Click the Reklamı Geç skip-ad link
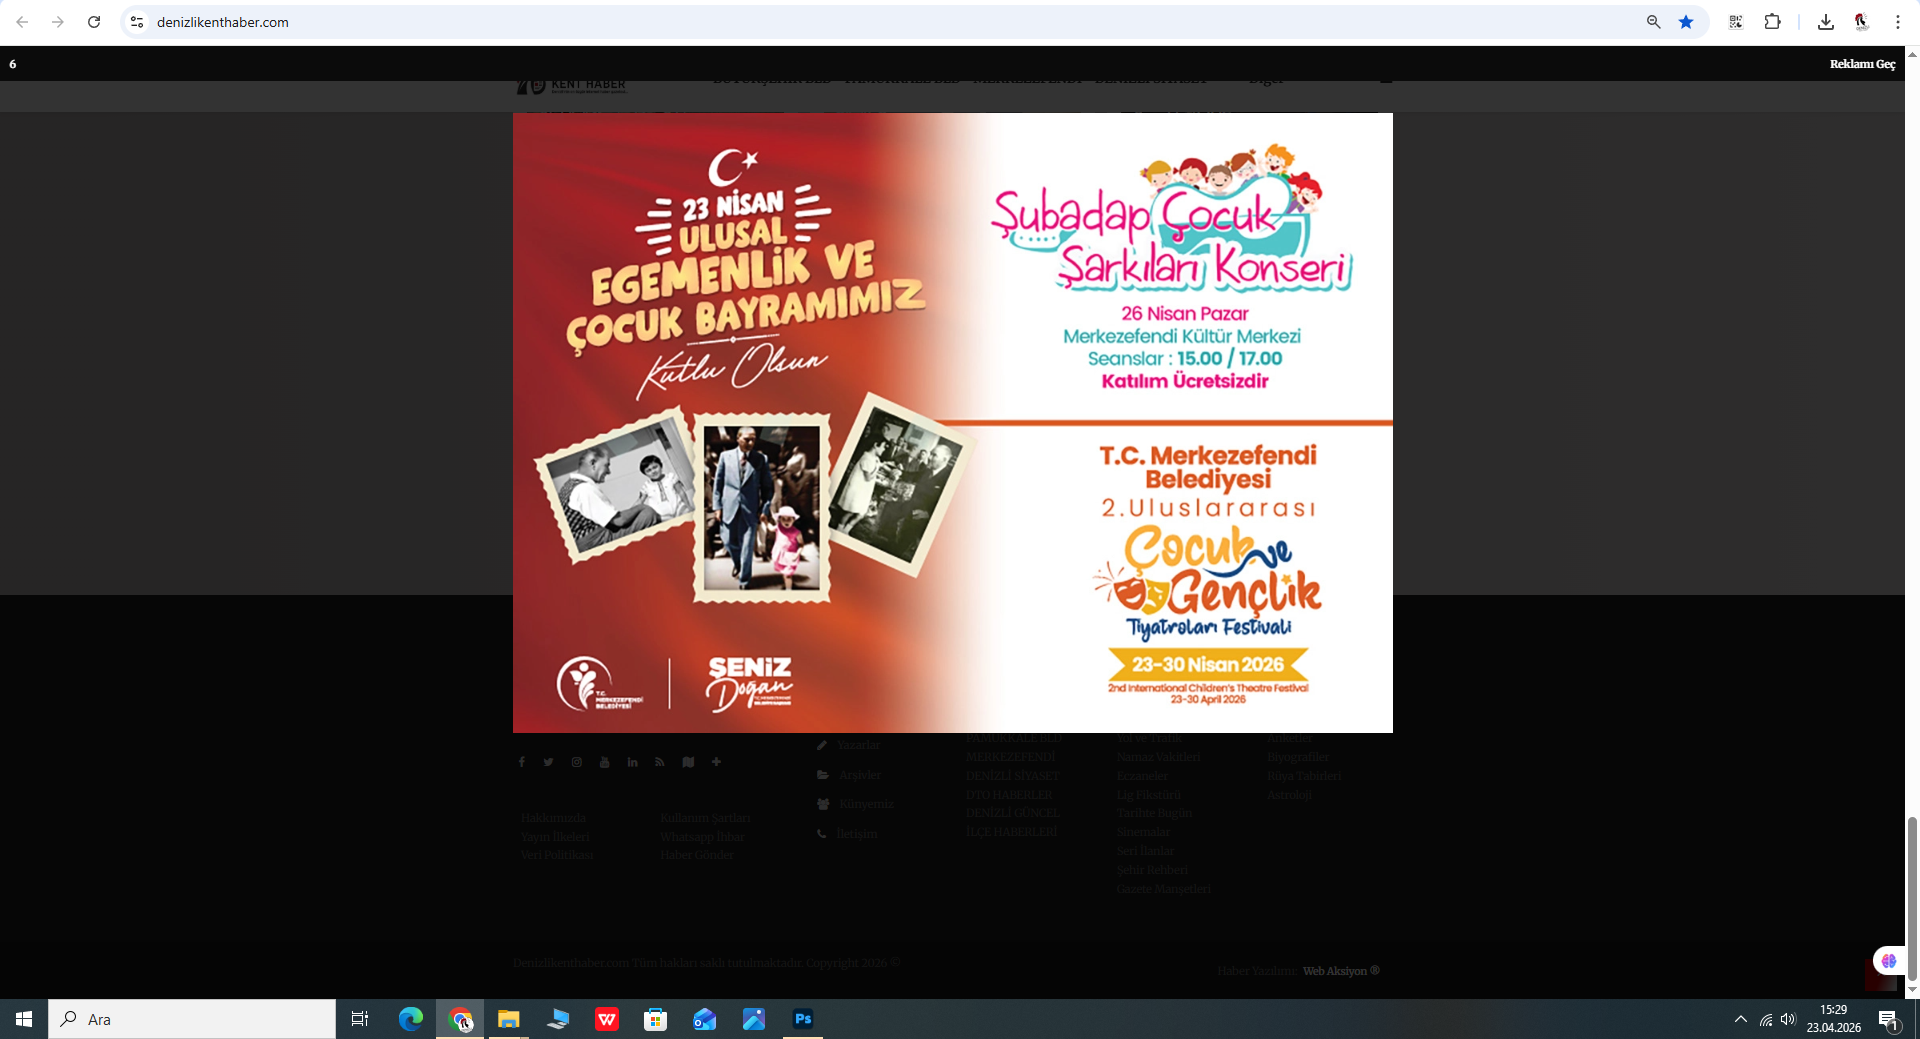This screenshot has width=1920, height=1039. click(x=1861, y=64)
